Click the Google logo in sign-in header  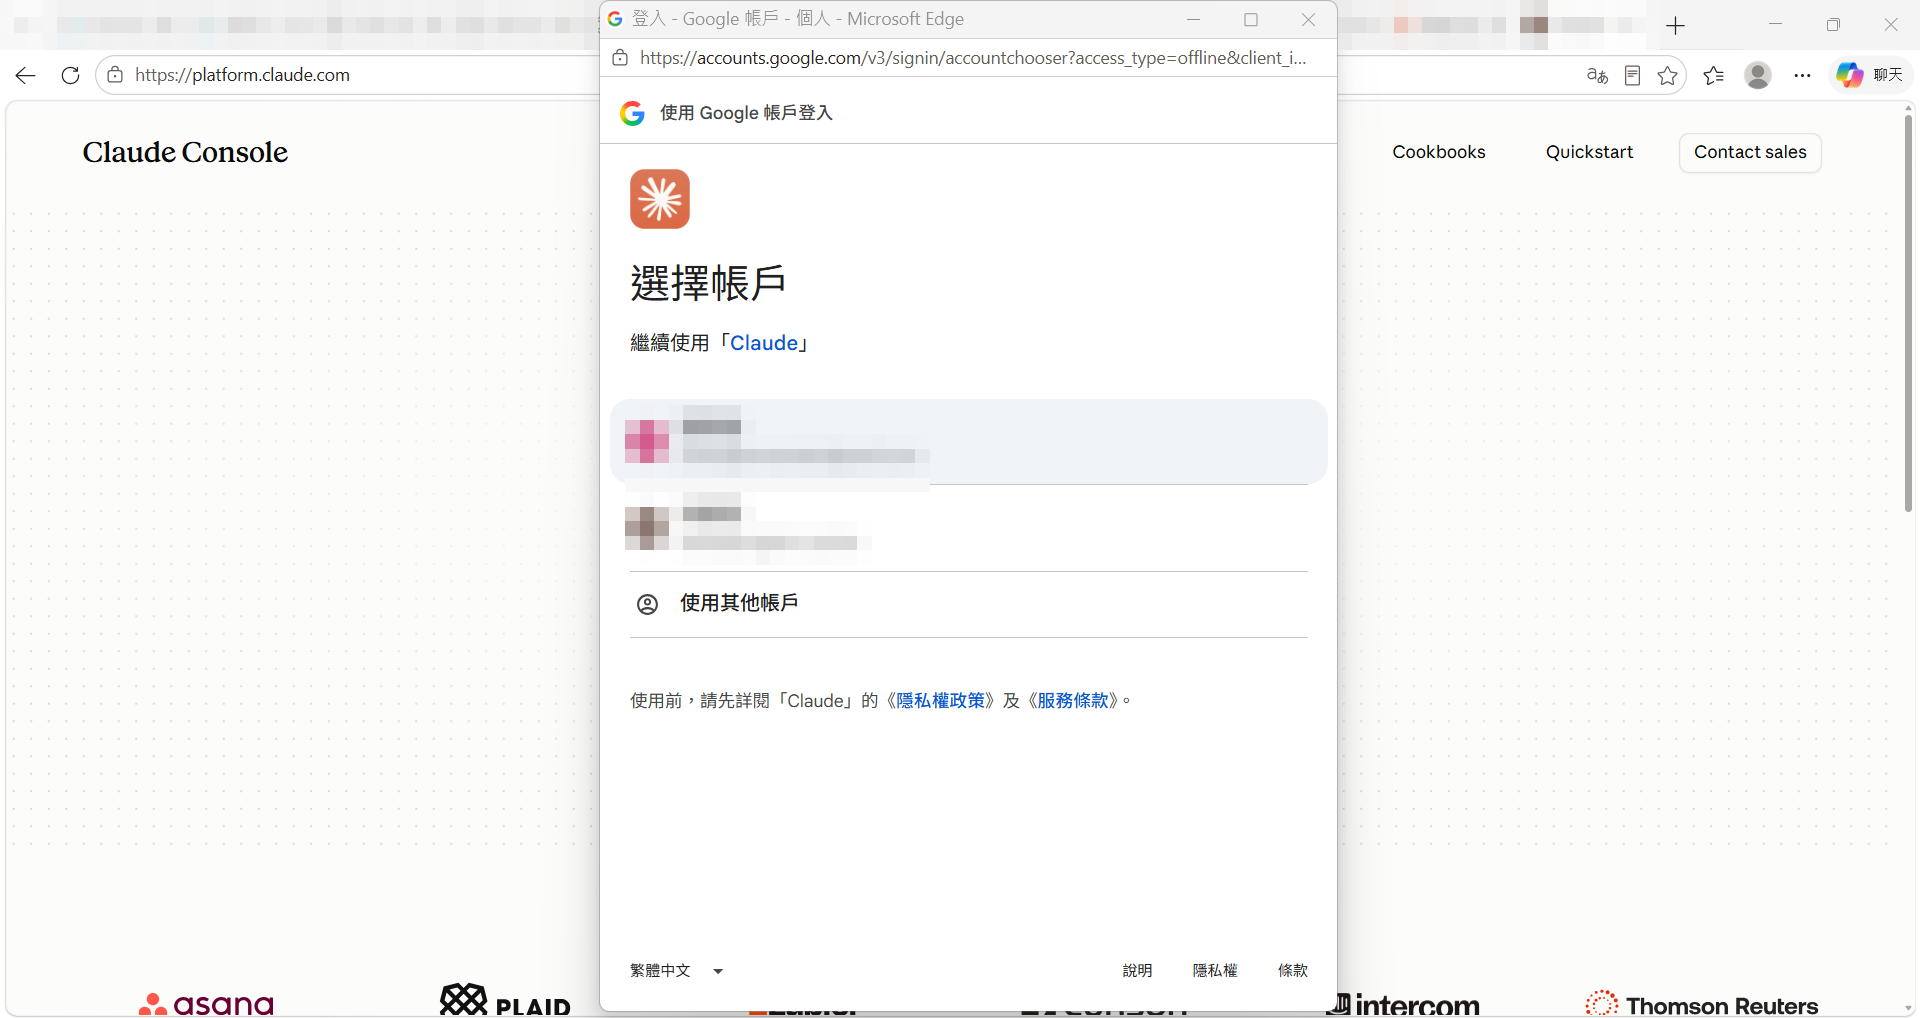coord(632,113)
